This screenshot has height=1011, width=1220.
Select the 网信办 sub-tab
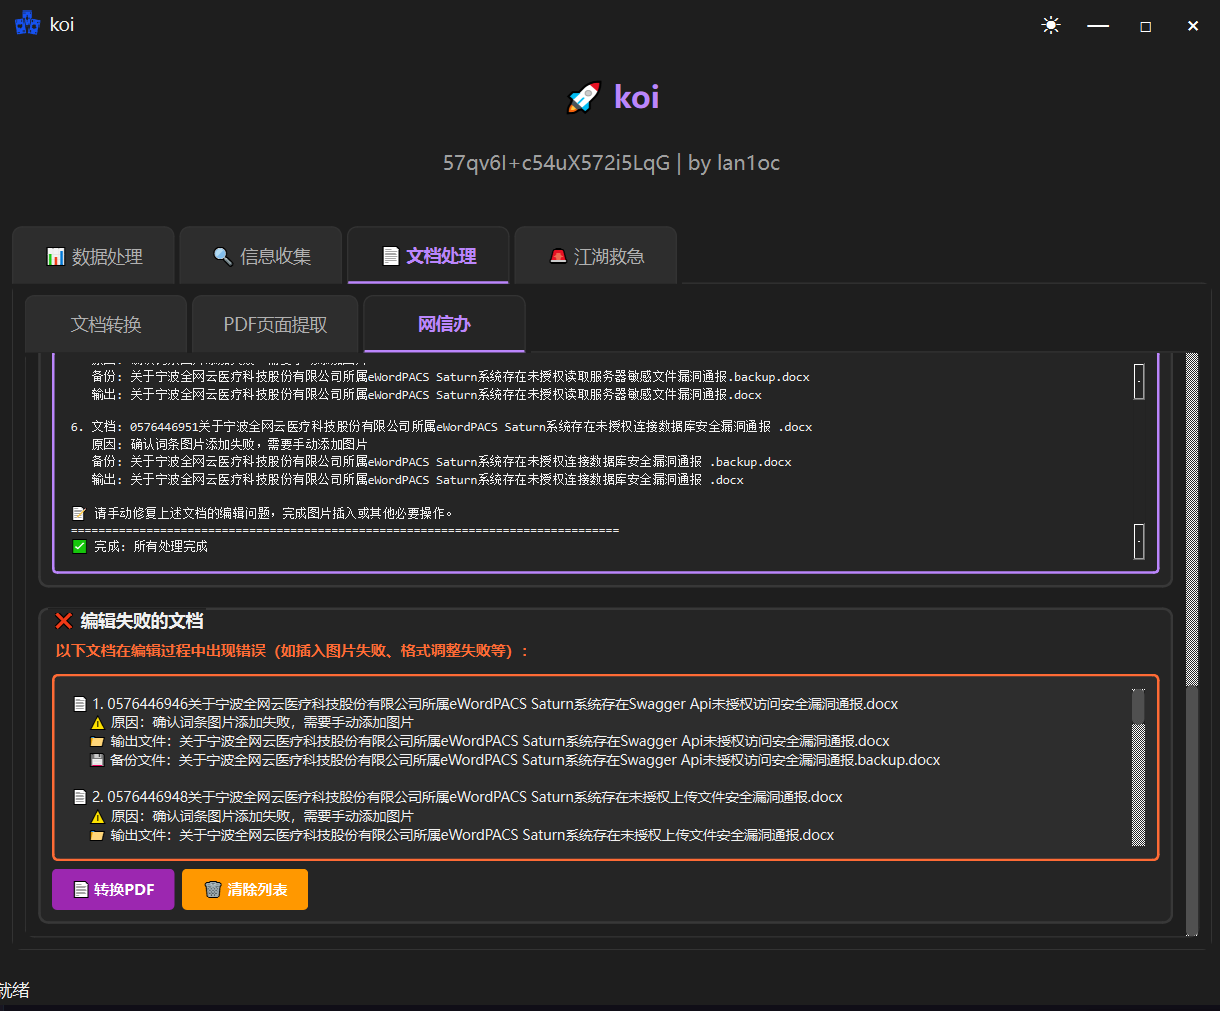coord(444,325)
